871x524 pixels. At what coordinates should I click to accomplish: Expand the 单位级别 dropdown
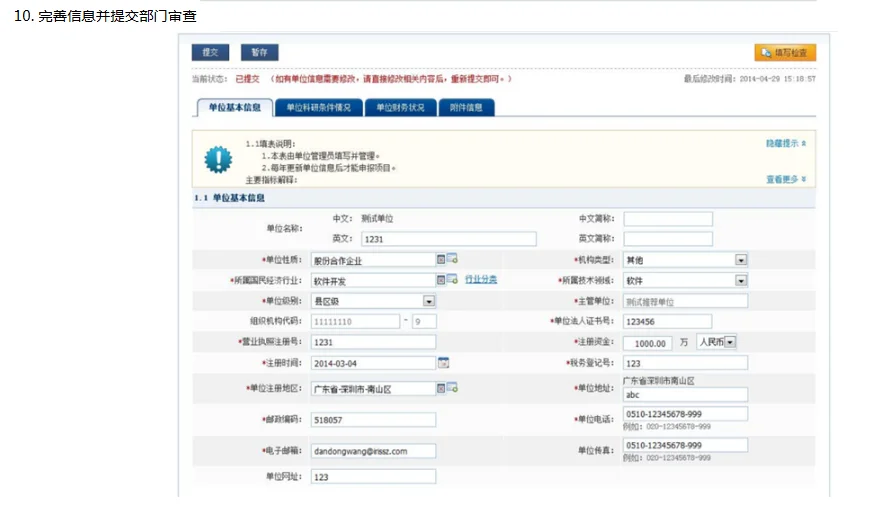pos(429,301)
